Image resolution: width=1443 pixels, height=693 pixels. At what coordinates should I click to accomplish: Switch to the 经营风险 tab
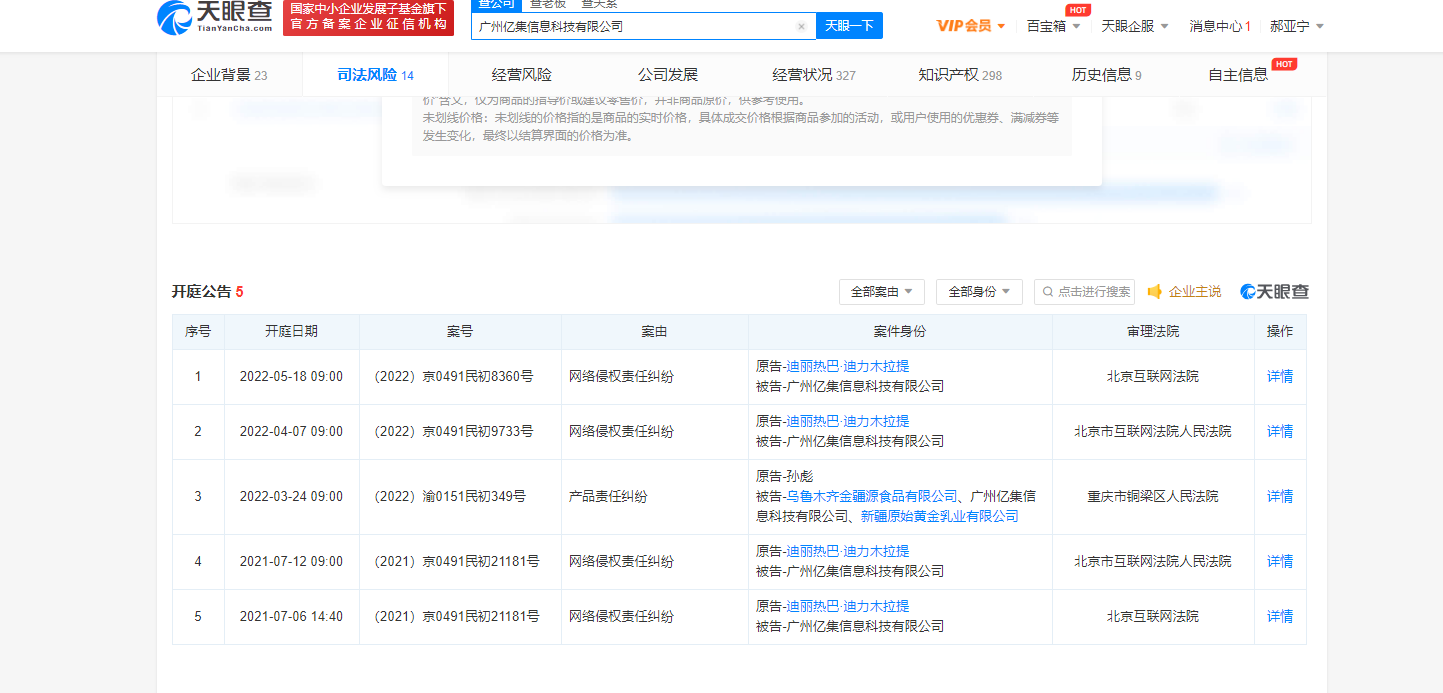(522, 75)
